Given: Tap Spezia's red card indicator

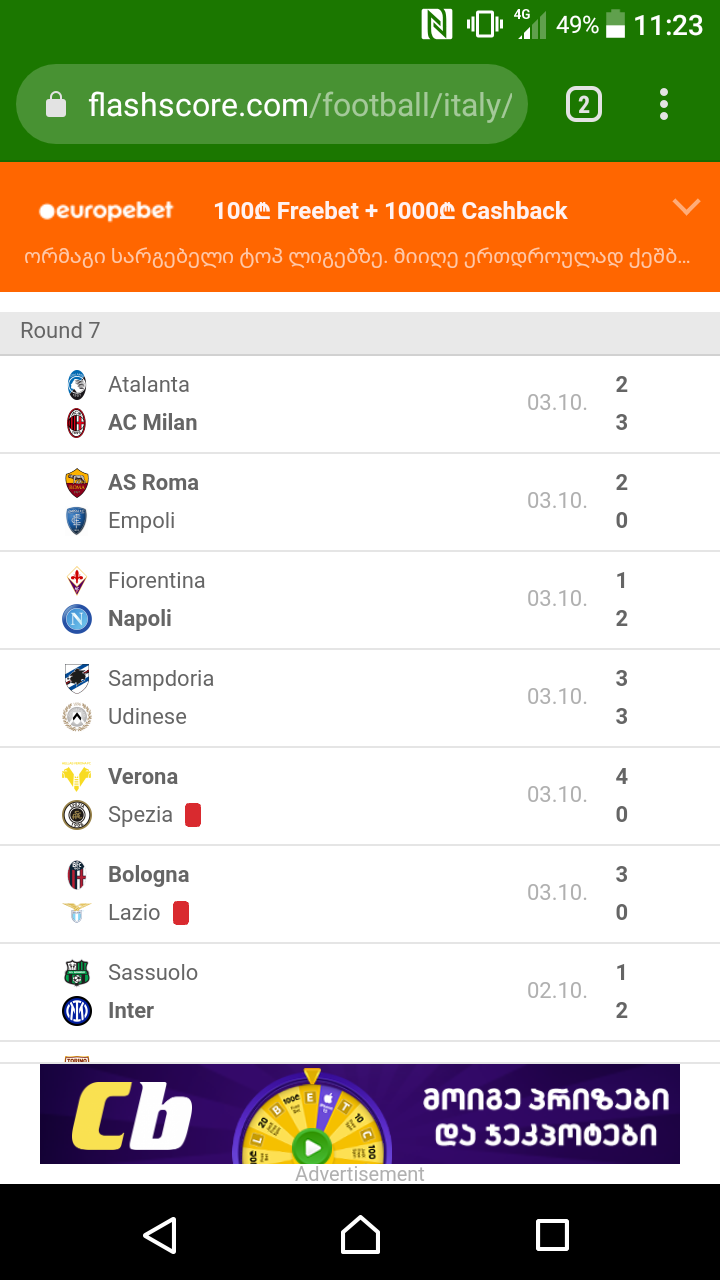Looking at the screenshot, I should (193, 815).
